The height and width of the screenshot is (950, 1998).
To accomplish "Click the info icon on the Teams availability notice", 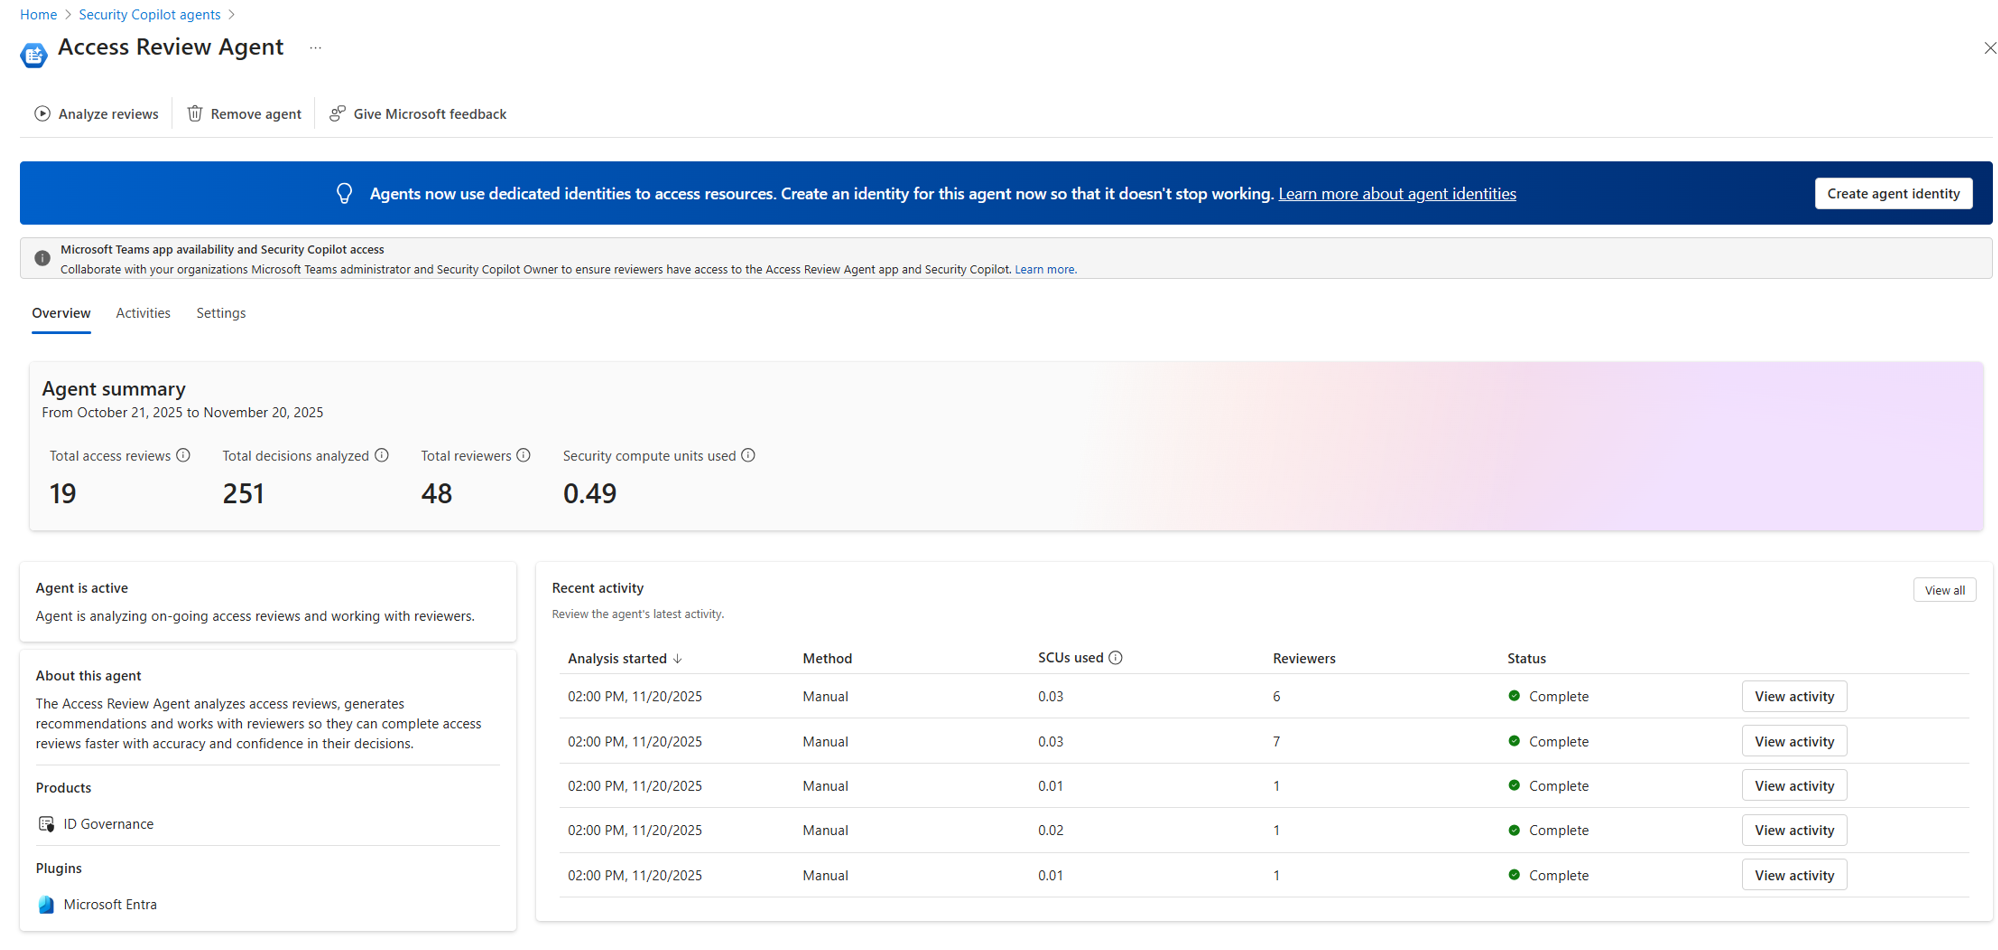I will click(41, 257).
